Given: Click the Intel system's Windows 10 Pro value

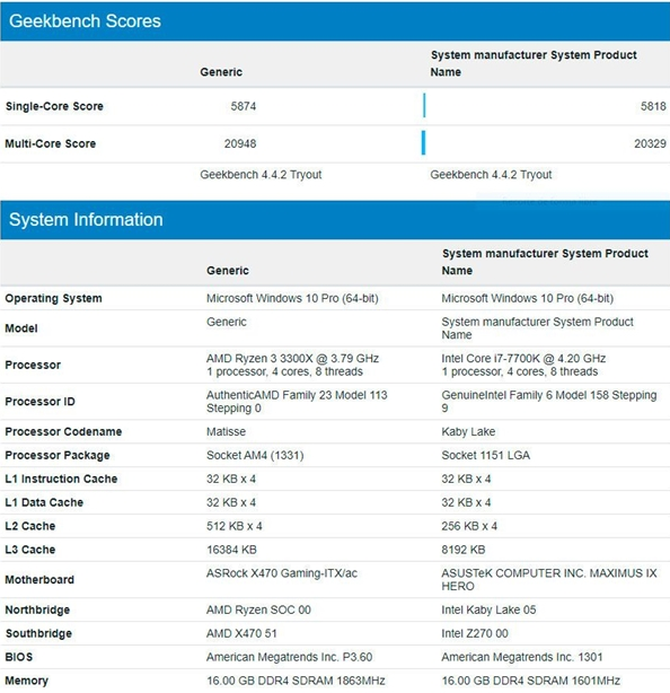Looking at the screenshot, I should coord(527,298).
